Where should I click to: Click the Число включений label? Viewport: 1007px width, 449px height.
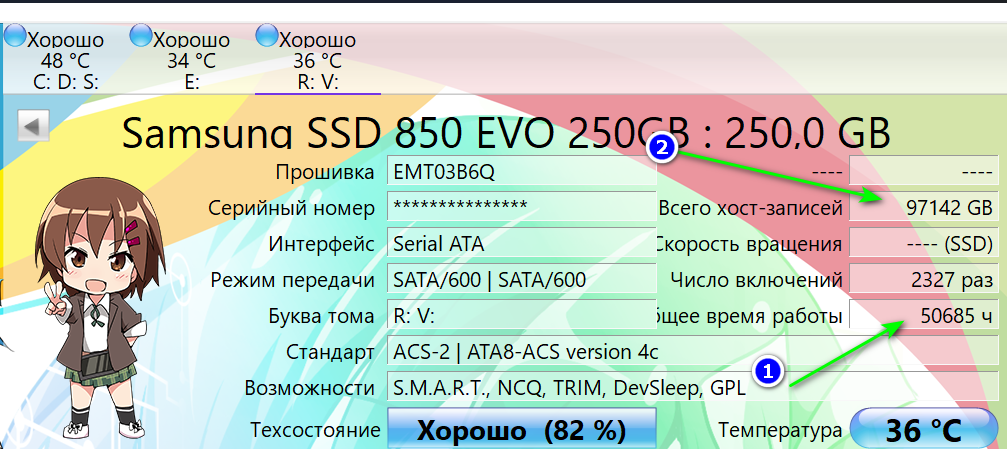[x=757, y=280]
